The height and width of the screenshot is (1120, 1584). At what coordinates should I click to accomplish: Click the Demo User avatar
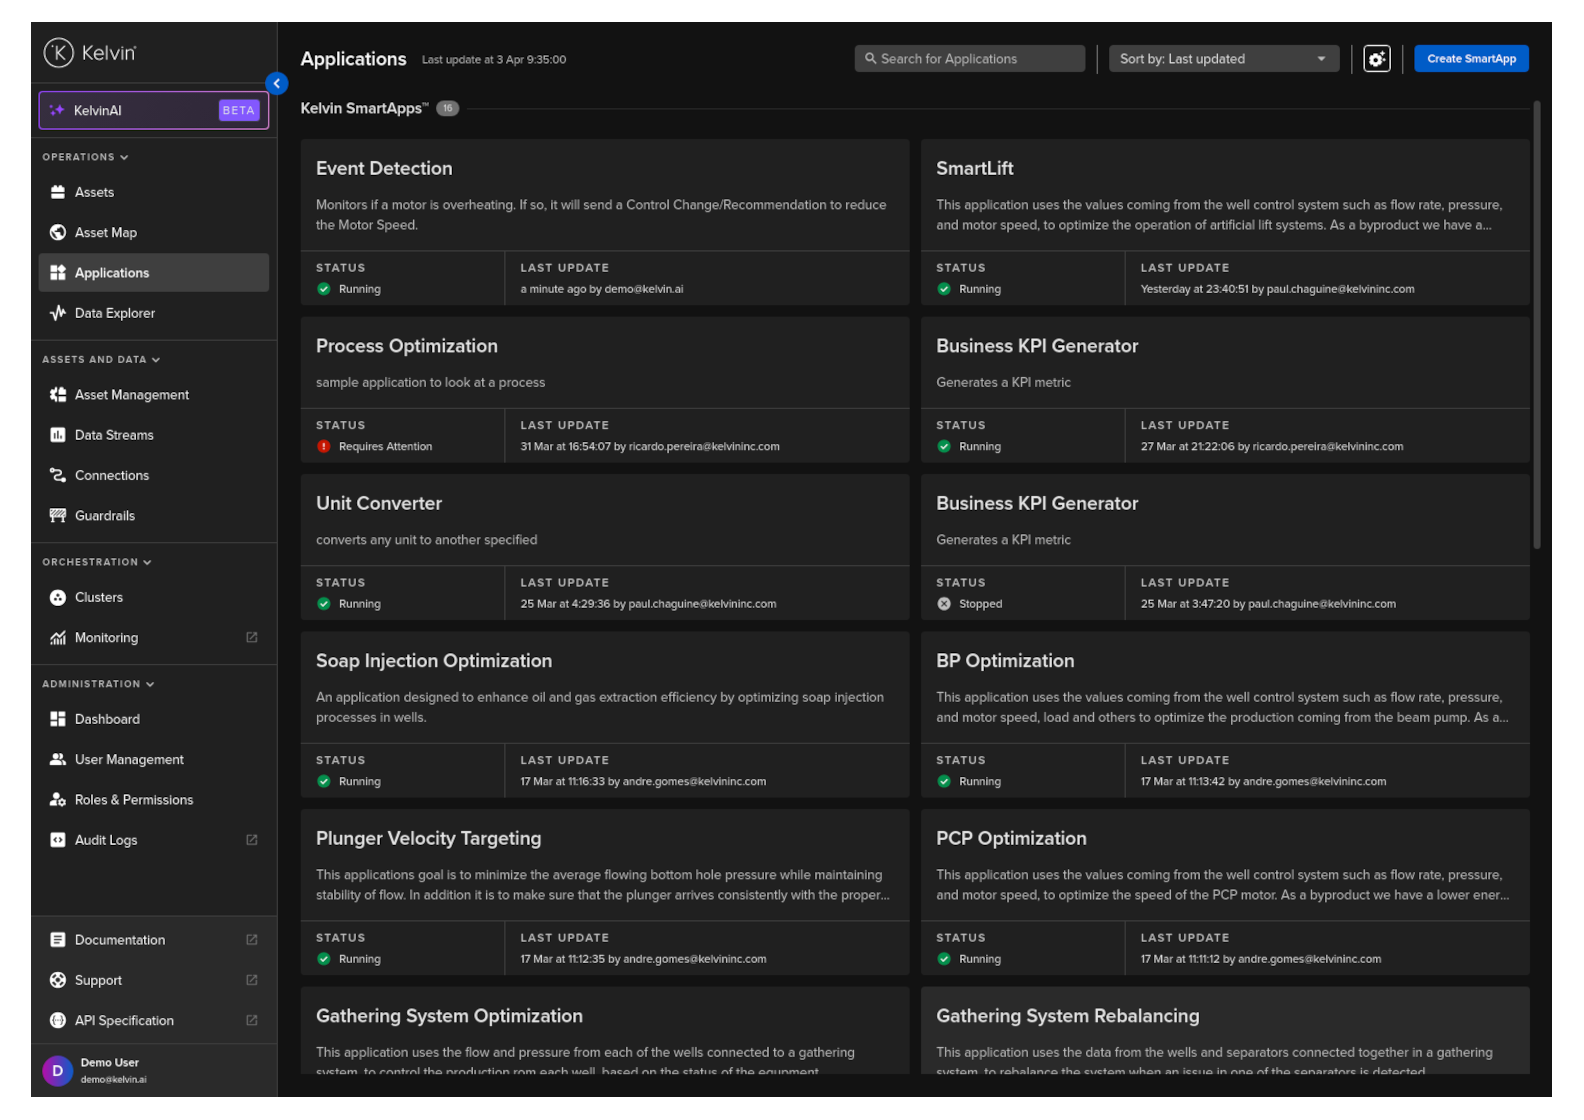coord(57,1070)
